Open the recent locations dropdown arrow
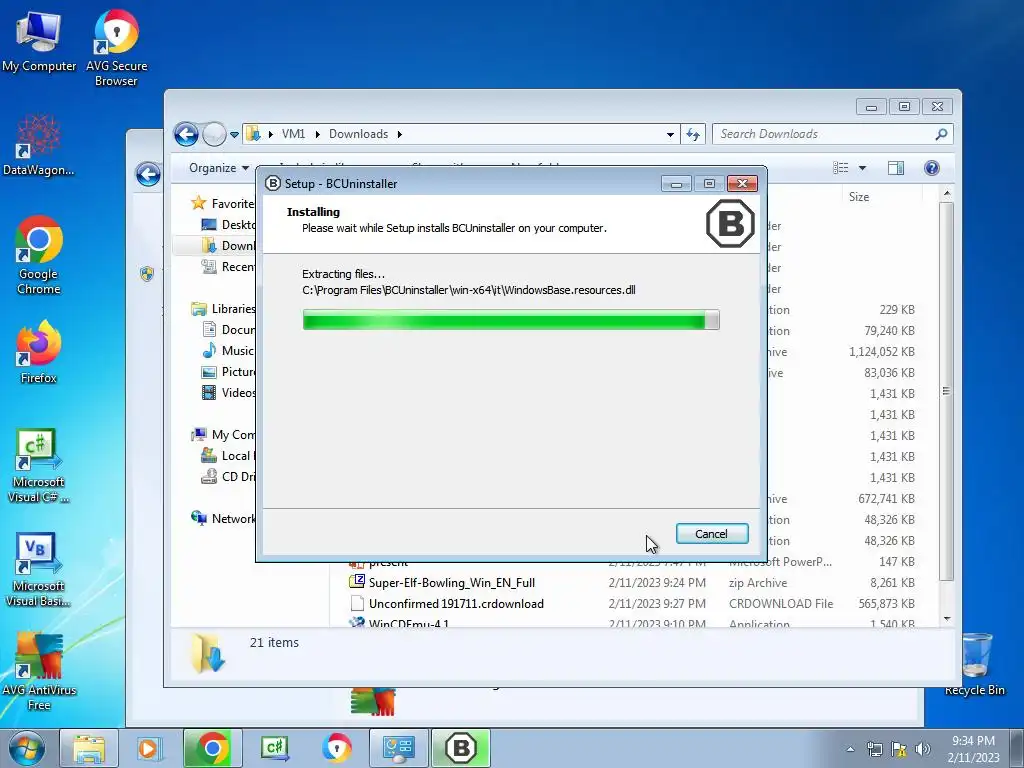Image resolution: width=1024 pixels, height=768 pixels. 234,135
